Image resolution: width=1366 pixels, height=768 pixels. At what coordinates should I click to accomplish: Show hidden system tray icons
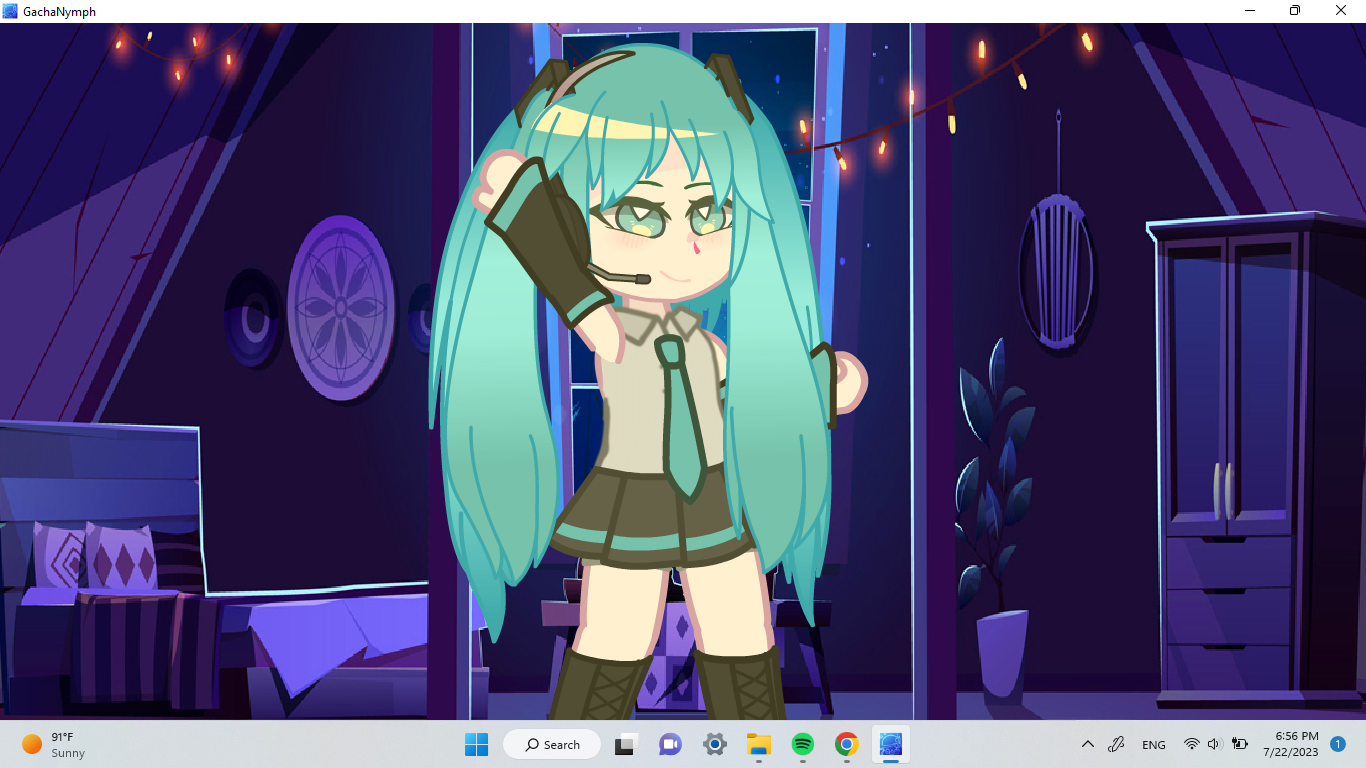(1088, 744)
